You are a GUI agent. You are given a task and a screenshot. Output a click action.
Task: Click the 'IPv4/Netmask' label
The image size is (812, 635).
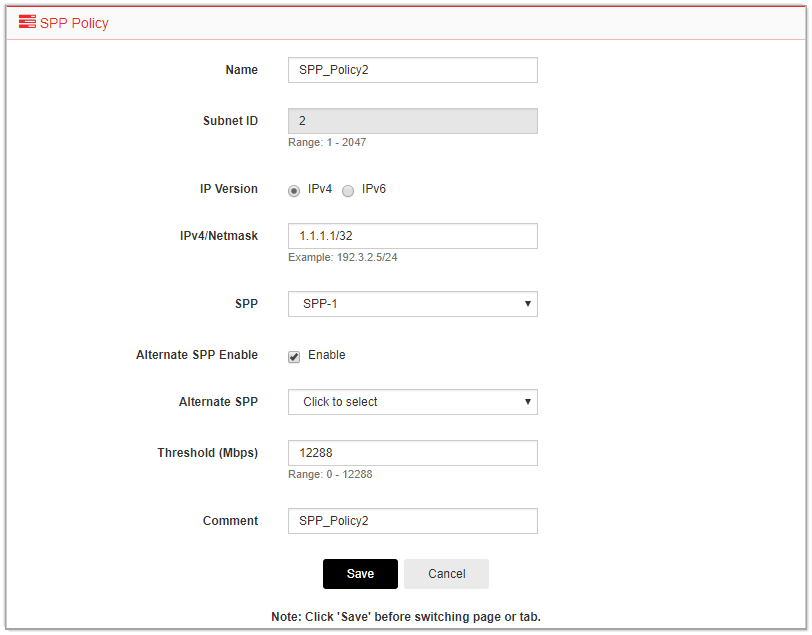pos(219,236)
